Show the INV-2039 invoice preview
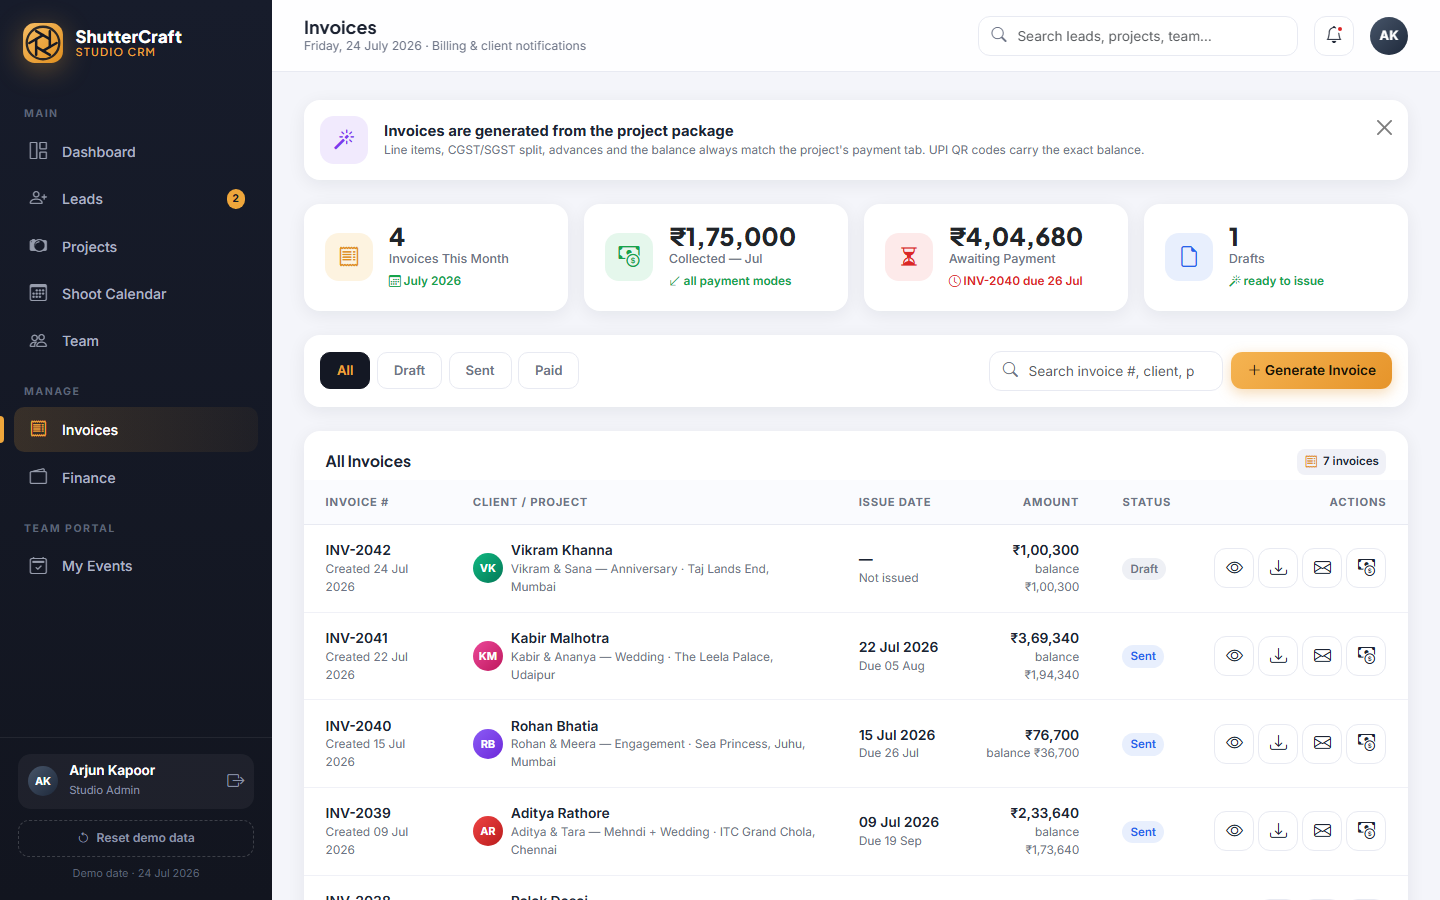The height and width of the screenshot is (900, 1440). 1234,831
